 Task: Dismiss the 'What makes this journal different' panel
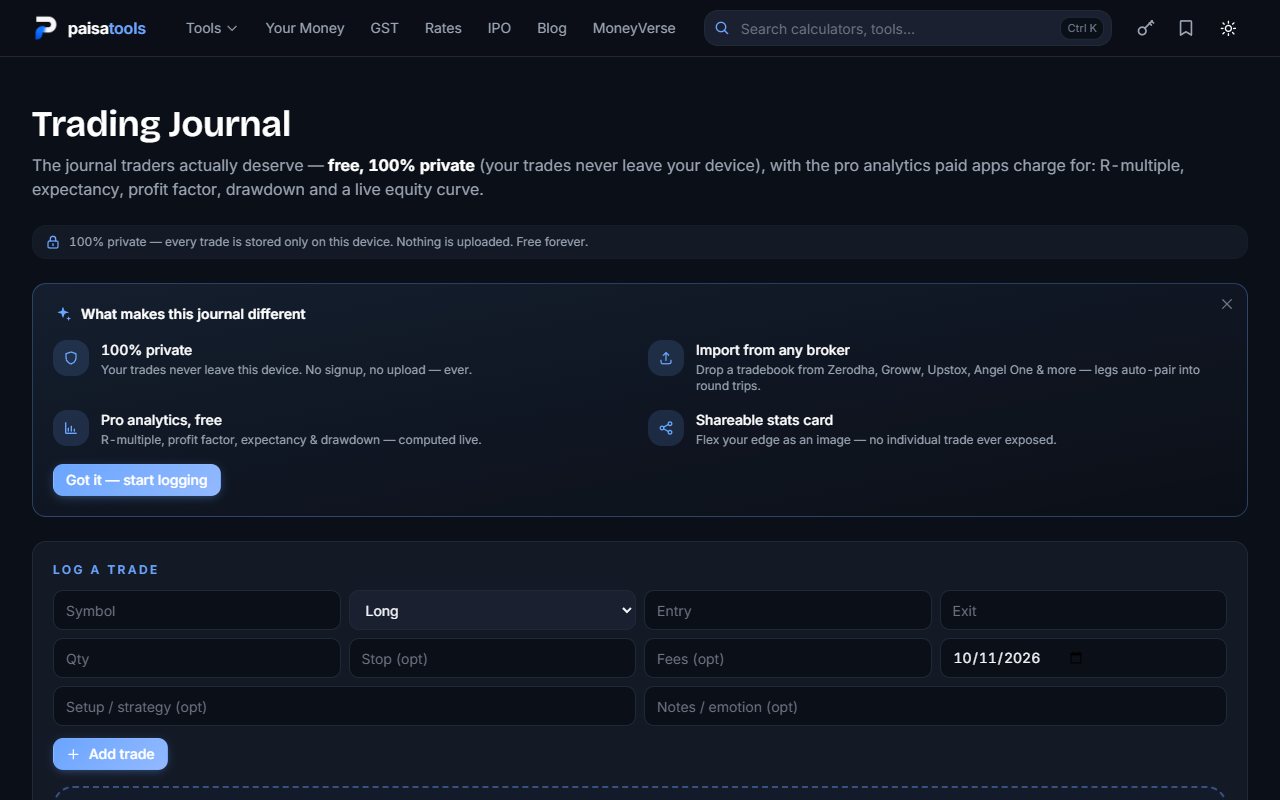point(1227,304)
